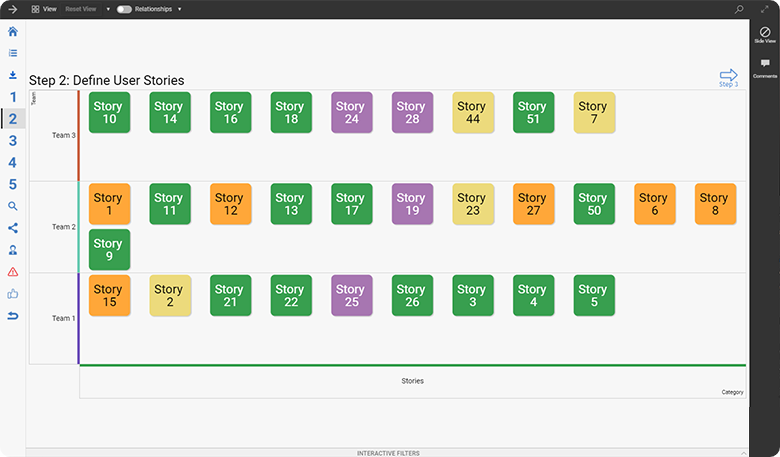Image resolution: width=780 pixels, height=457 pixels.
Task: Toggle fullscreen with the expand arrows
Action: point(765,9)
